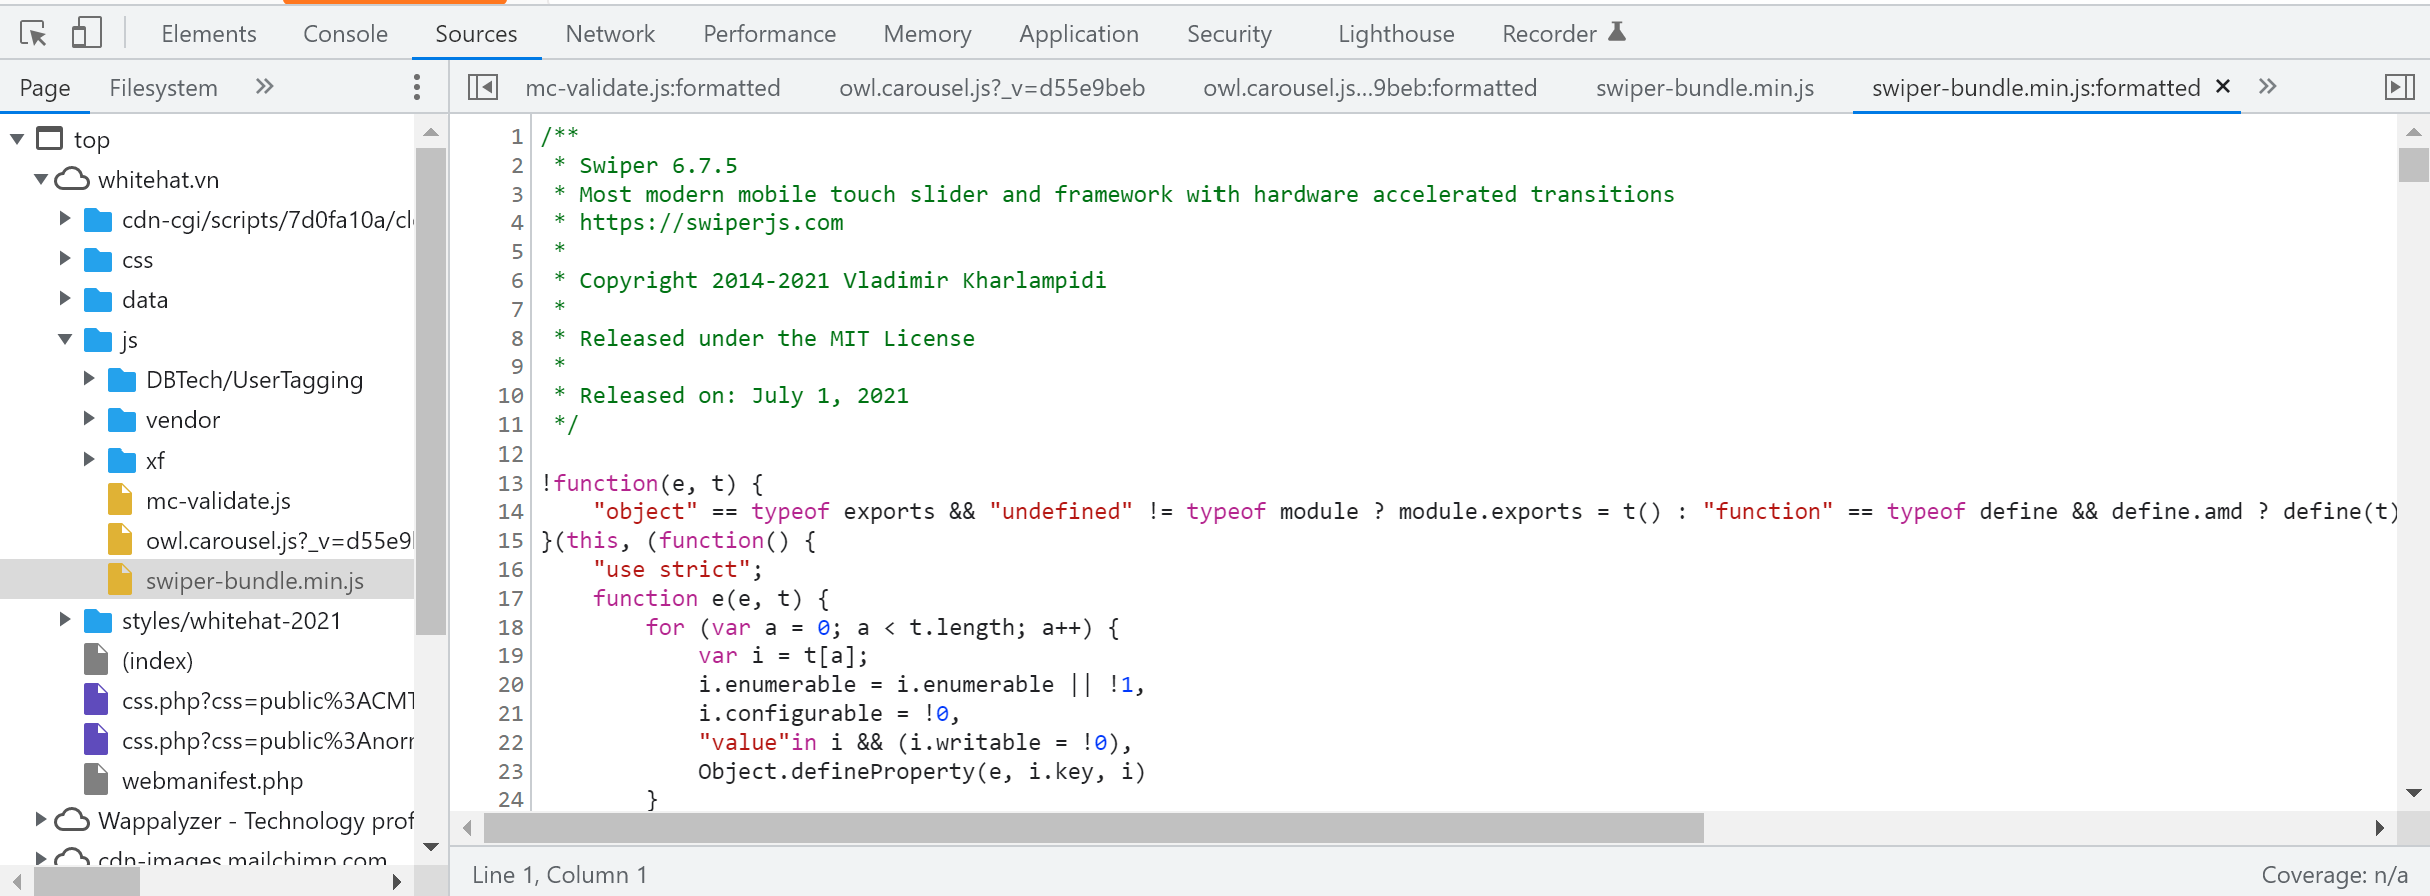Click the styles/whitehat-2021 folder icon

pyautogui.click(x=98, y=621)
